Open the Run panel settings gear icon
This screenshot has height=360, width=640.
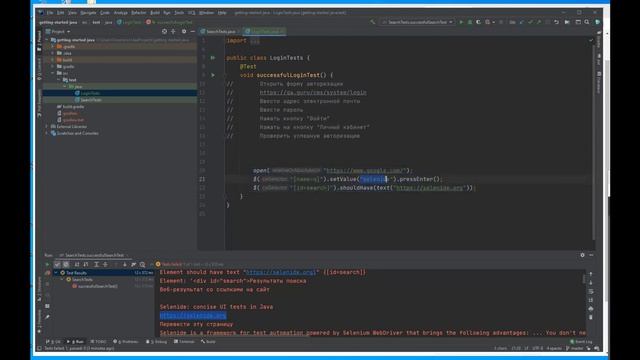[582, 255]
